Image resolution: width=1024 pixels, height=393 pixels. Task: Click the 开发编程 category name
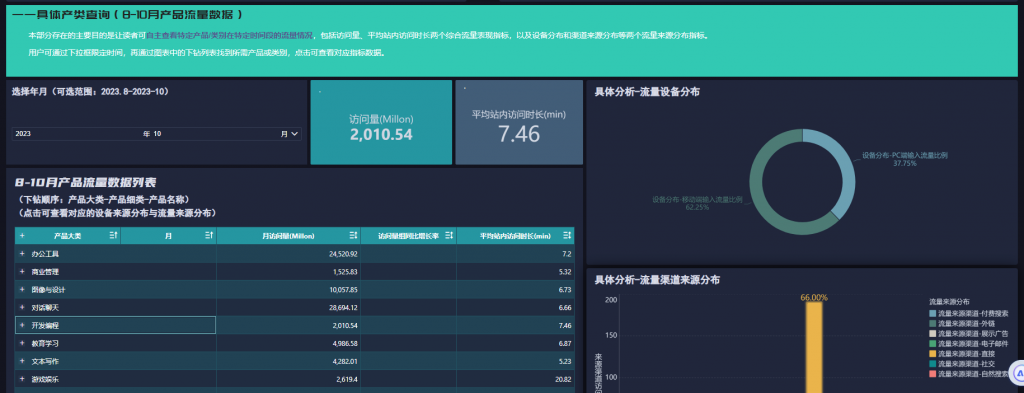(45, 325)
